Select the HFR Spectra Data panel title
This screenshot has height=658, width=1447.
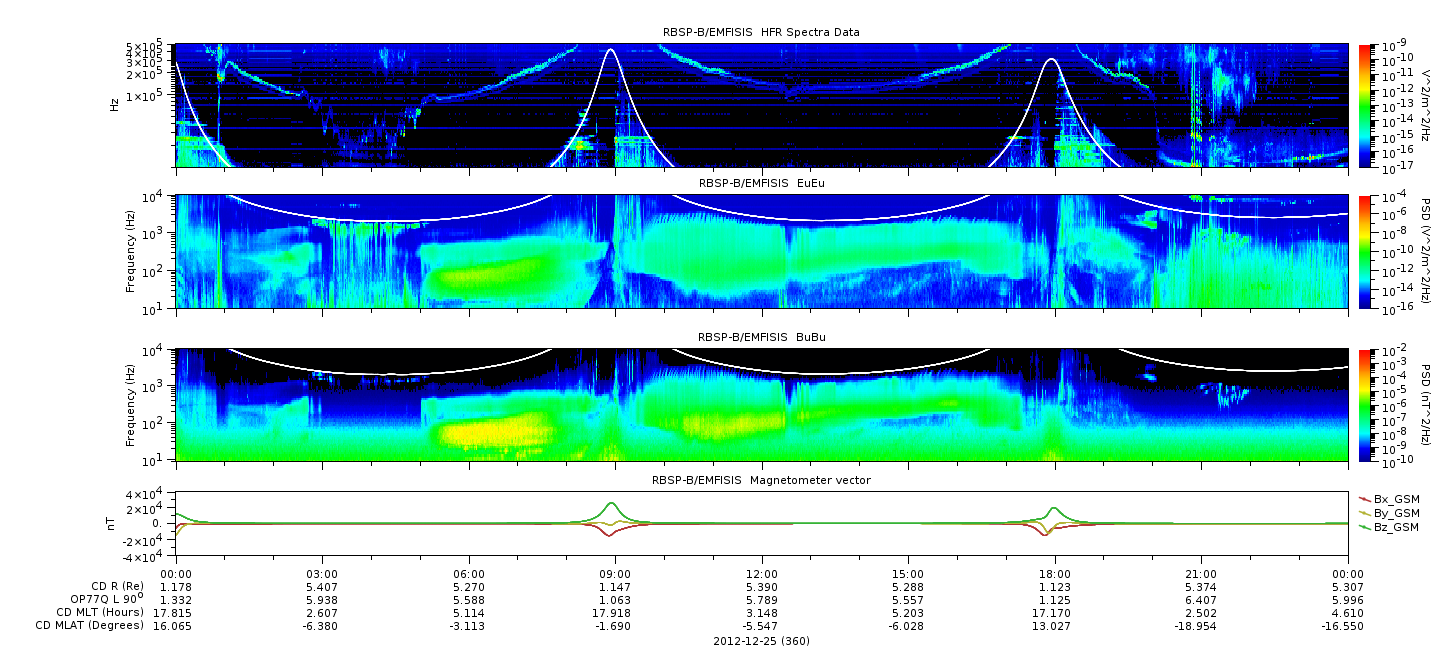coord(761,32)
